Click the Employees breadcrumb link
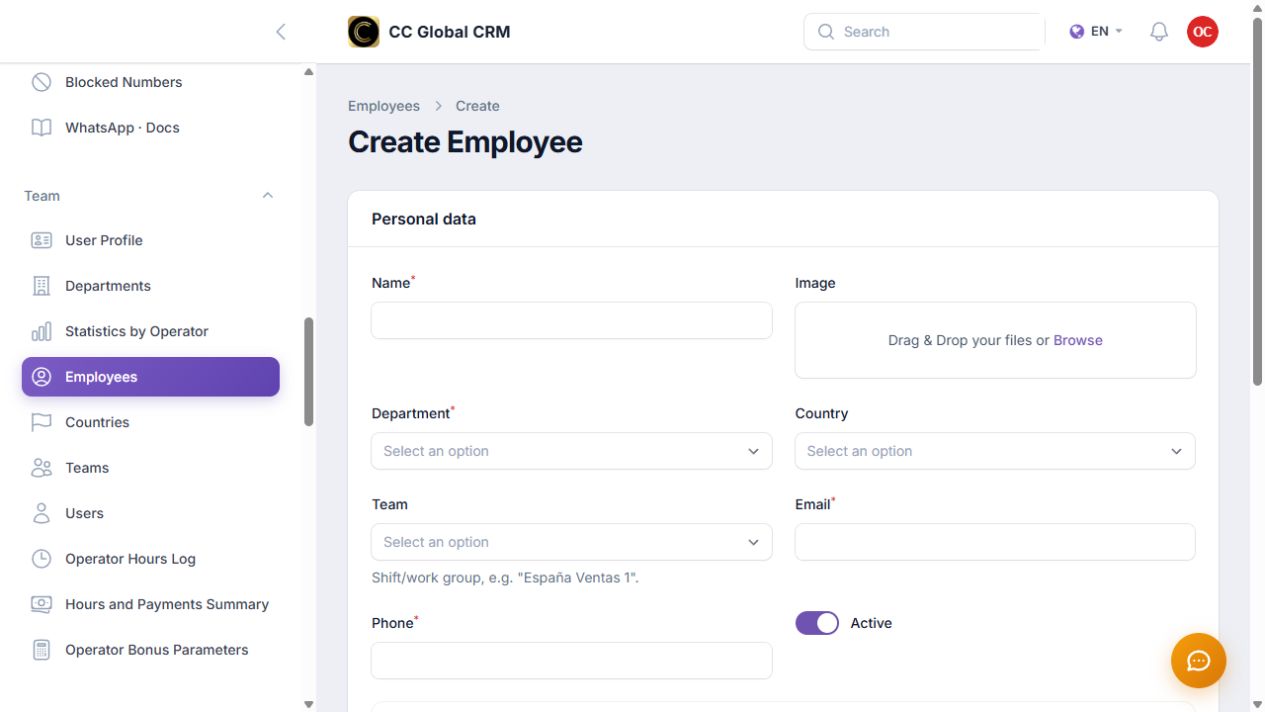The image size is (1265, 712). click(384, 106)
